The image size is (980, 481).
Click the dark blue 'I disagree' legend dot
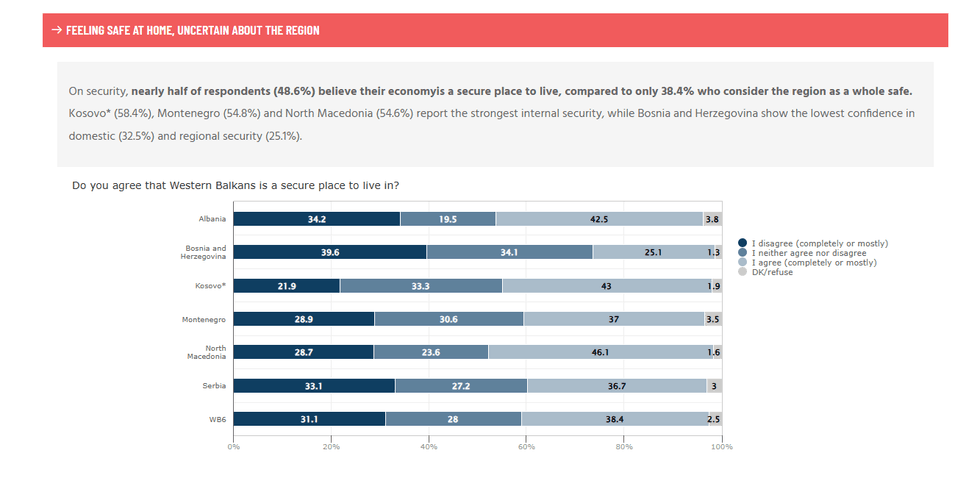742,243
